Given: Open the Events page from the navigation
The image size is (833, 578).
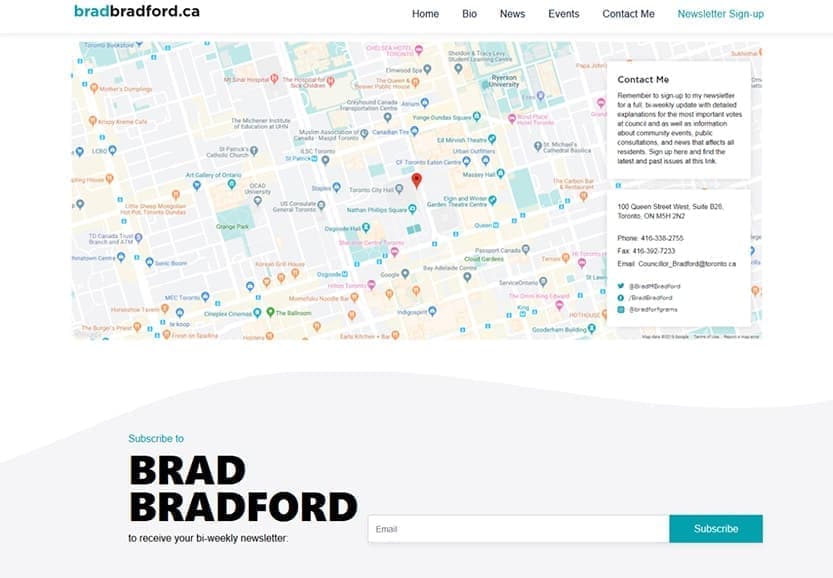Looking at the screenshot, I should tap(564, 14).
